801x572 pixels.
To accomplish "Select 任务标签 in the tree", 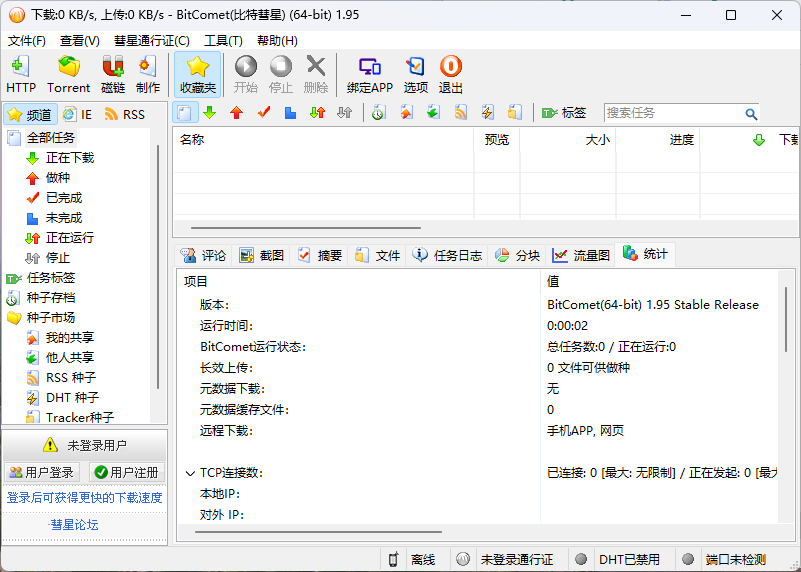I will tap(51, 278).
